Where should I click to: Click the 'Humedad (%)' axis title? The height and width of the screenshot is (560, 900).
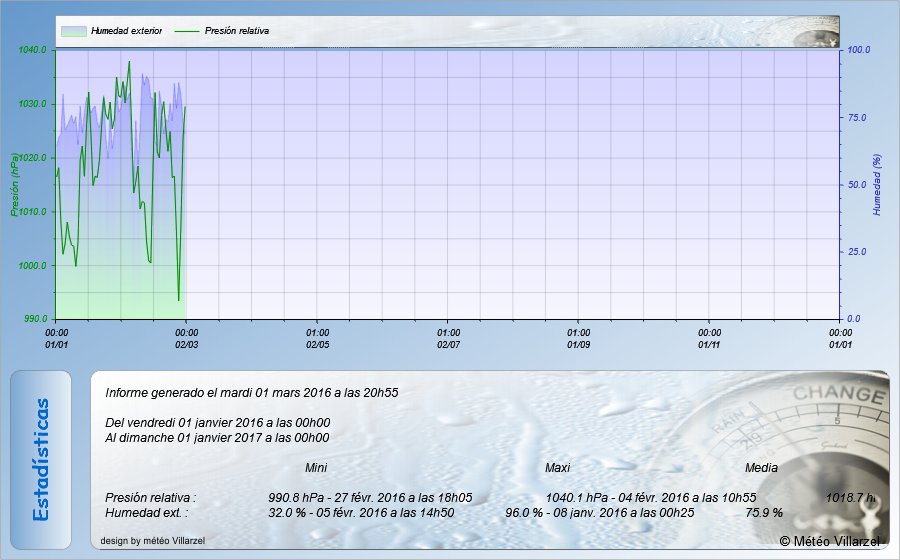(876, 185)
